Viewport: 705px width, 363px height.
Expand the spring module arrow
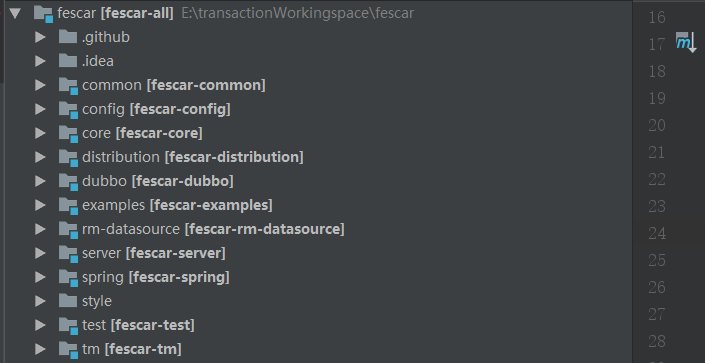(x=40, y=277)
